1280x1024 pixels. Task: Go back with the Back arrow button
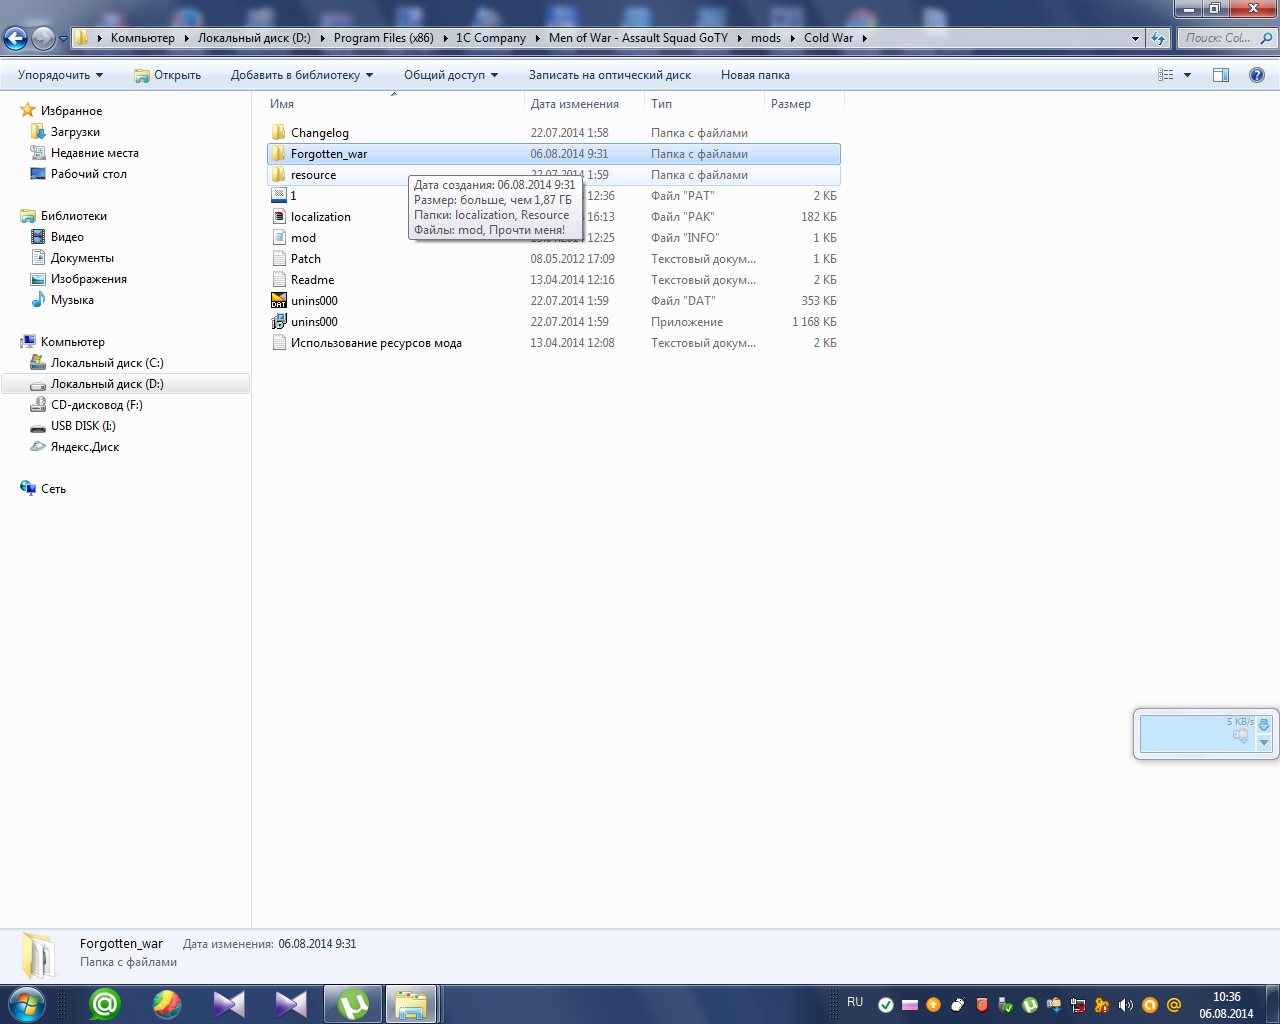point(15,38)
